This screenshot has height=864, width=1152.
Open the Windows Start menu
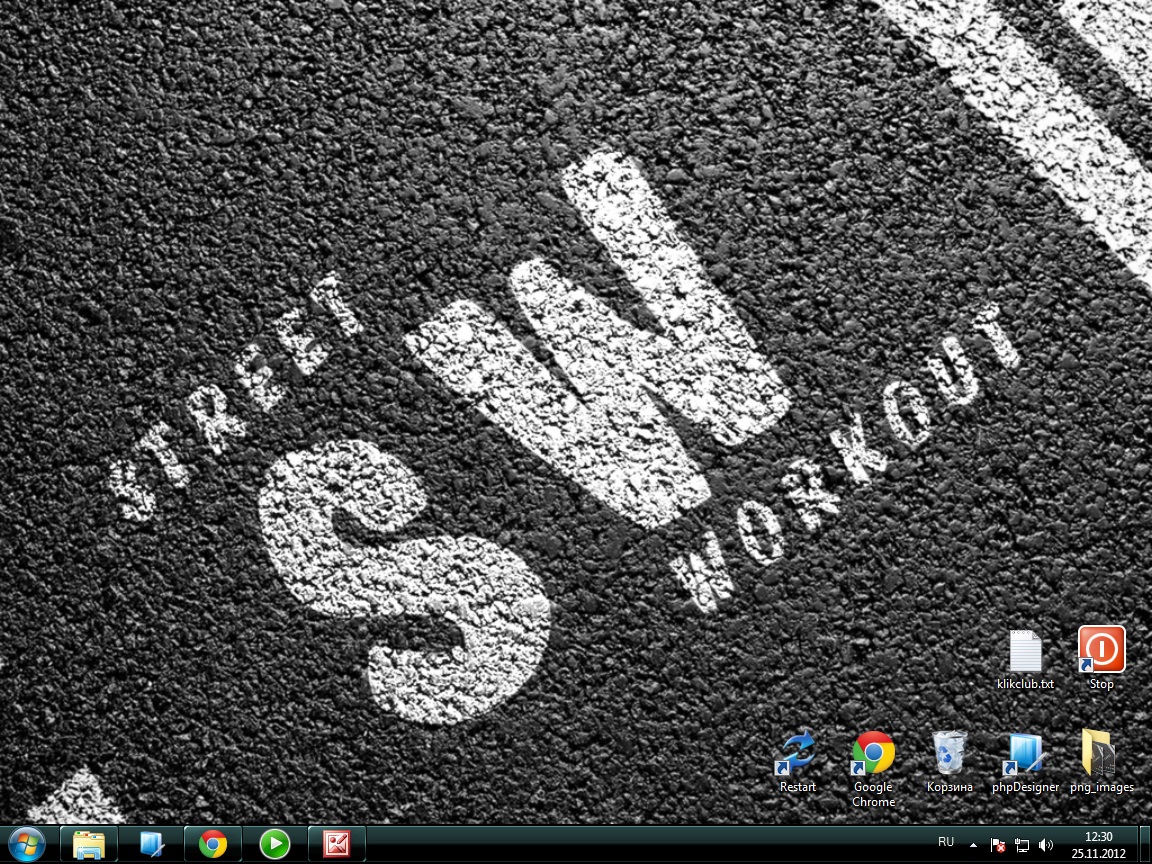(x=25, y=844)
